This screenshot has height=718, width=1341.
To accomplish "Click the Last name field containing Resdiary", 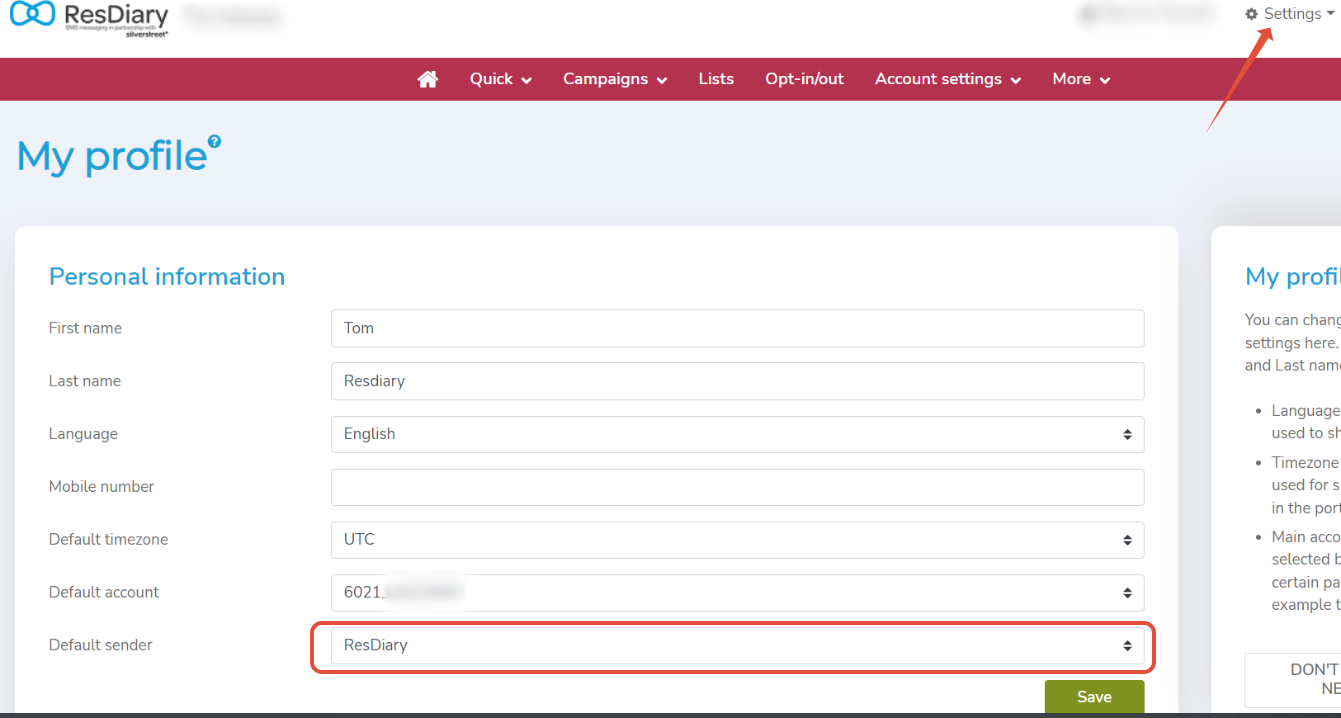I will point(738,381).
